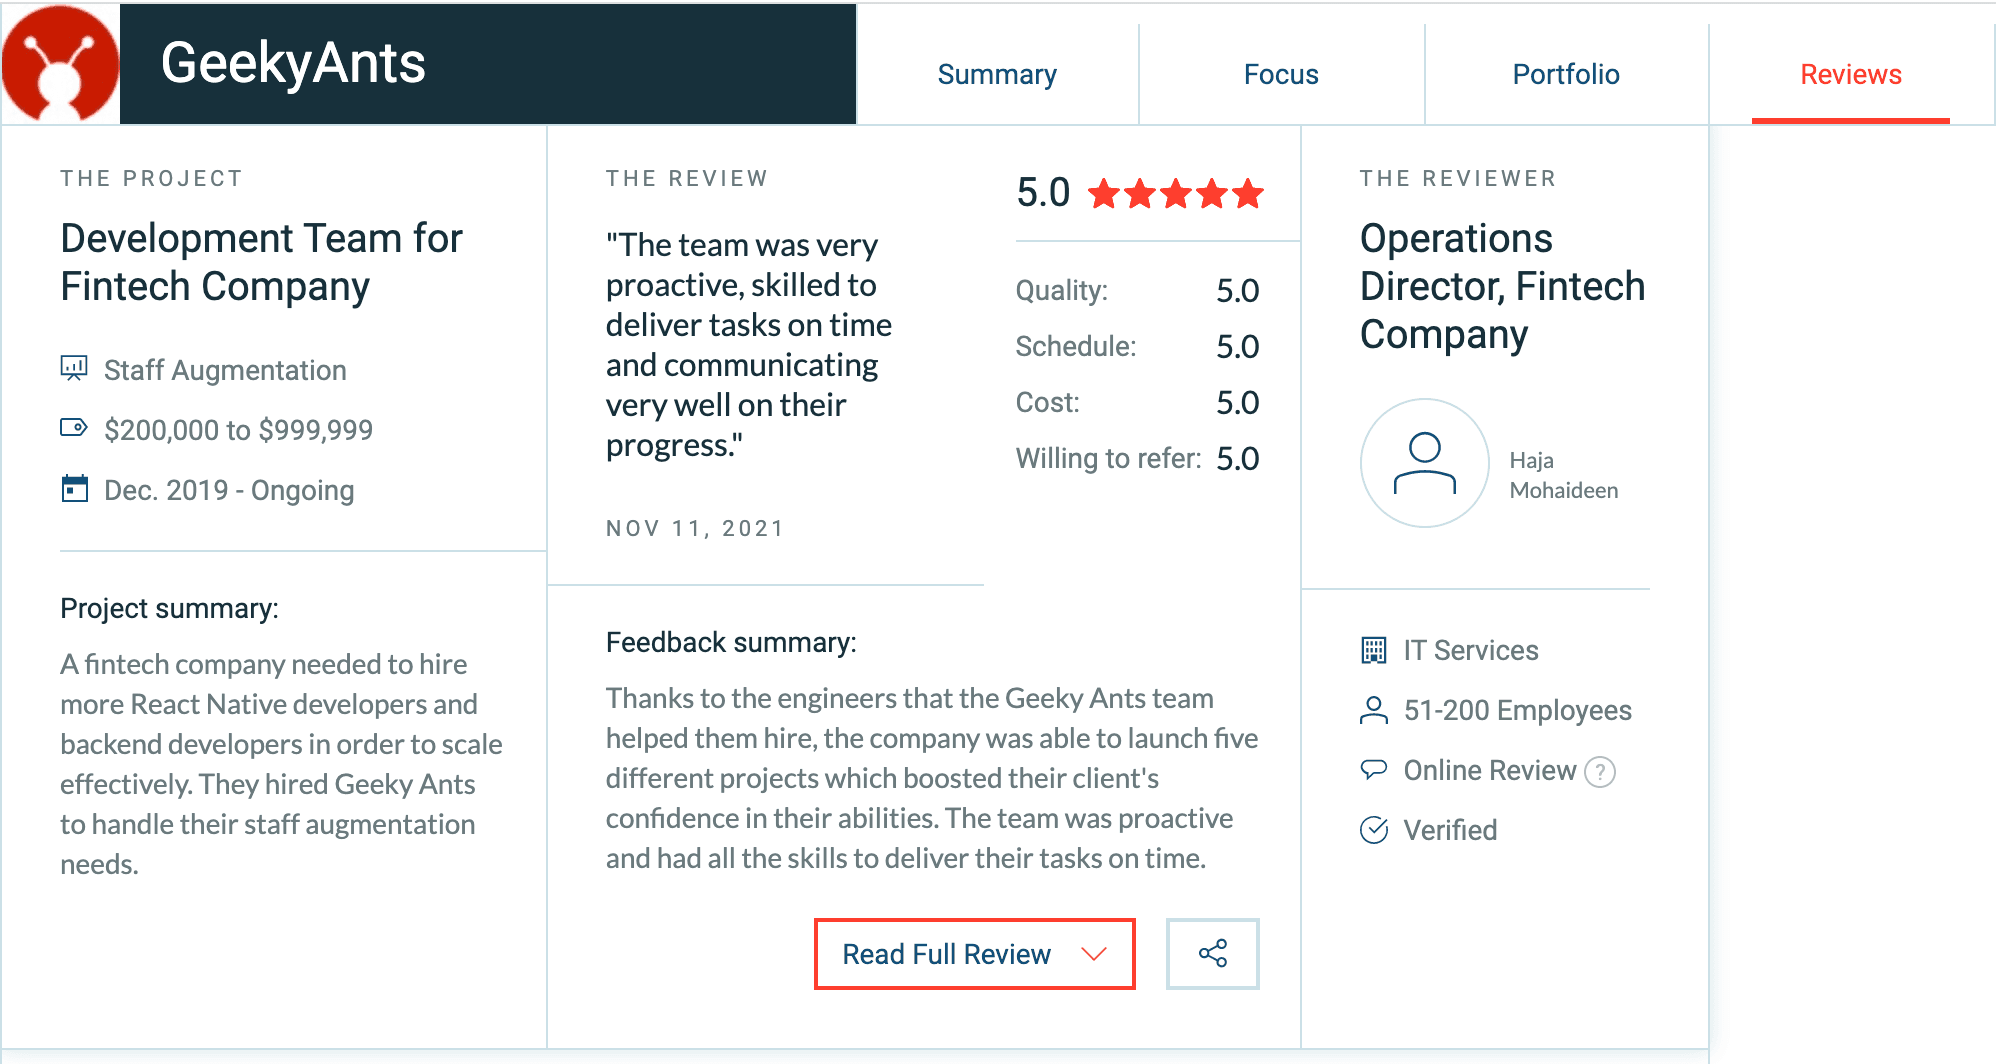
Task: Click the share icon button
Action: (x=1212, y=953)
